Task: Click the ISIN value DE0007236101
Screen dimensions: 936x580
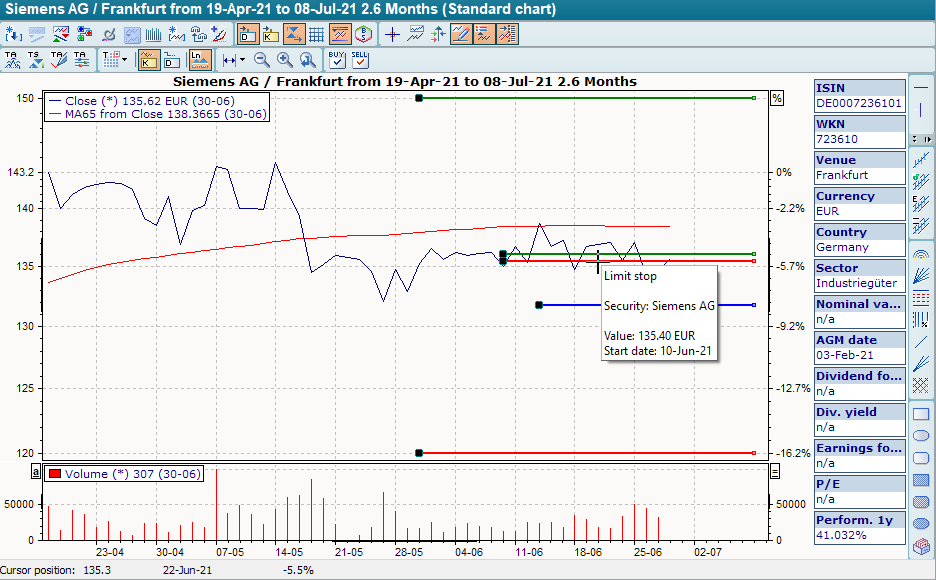Action: coord(859,103)
